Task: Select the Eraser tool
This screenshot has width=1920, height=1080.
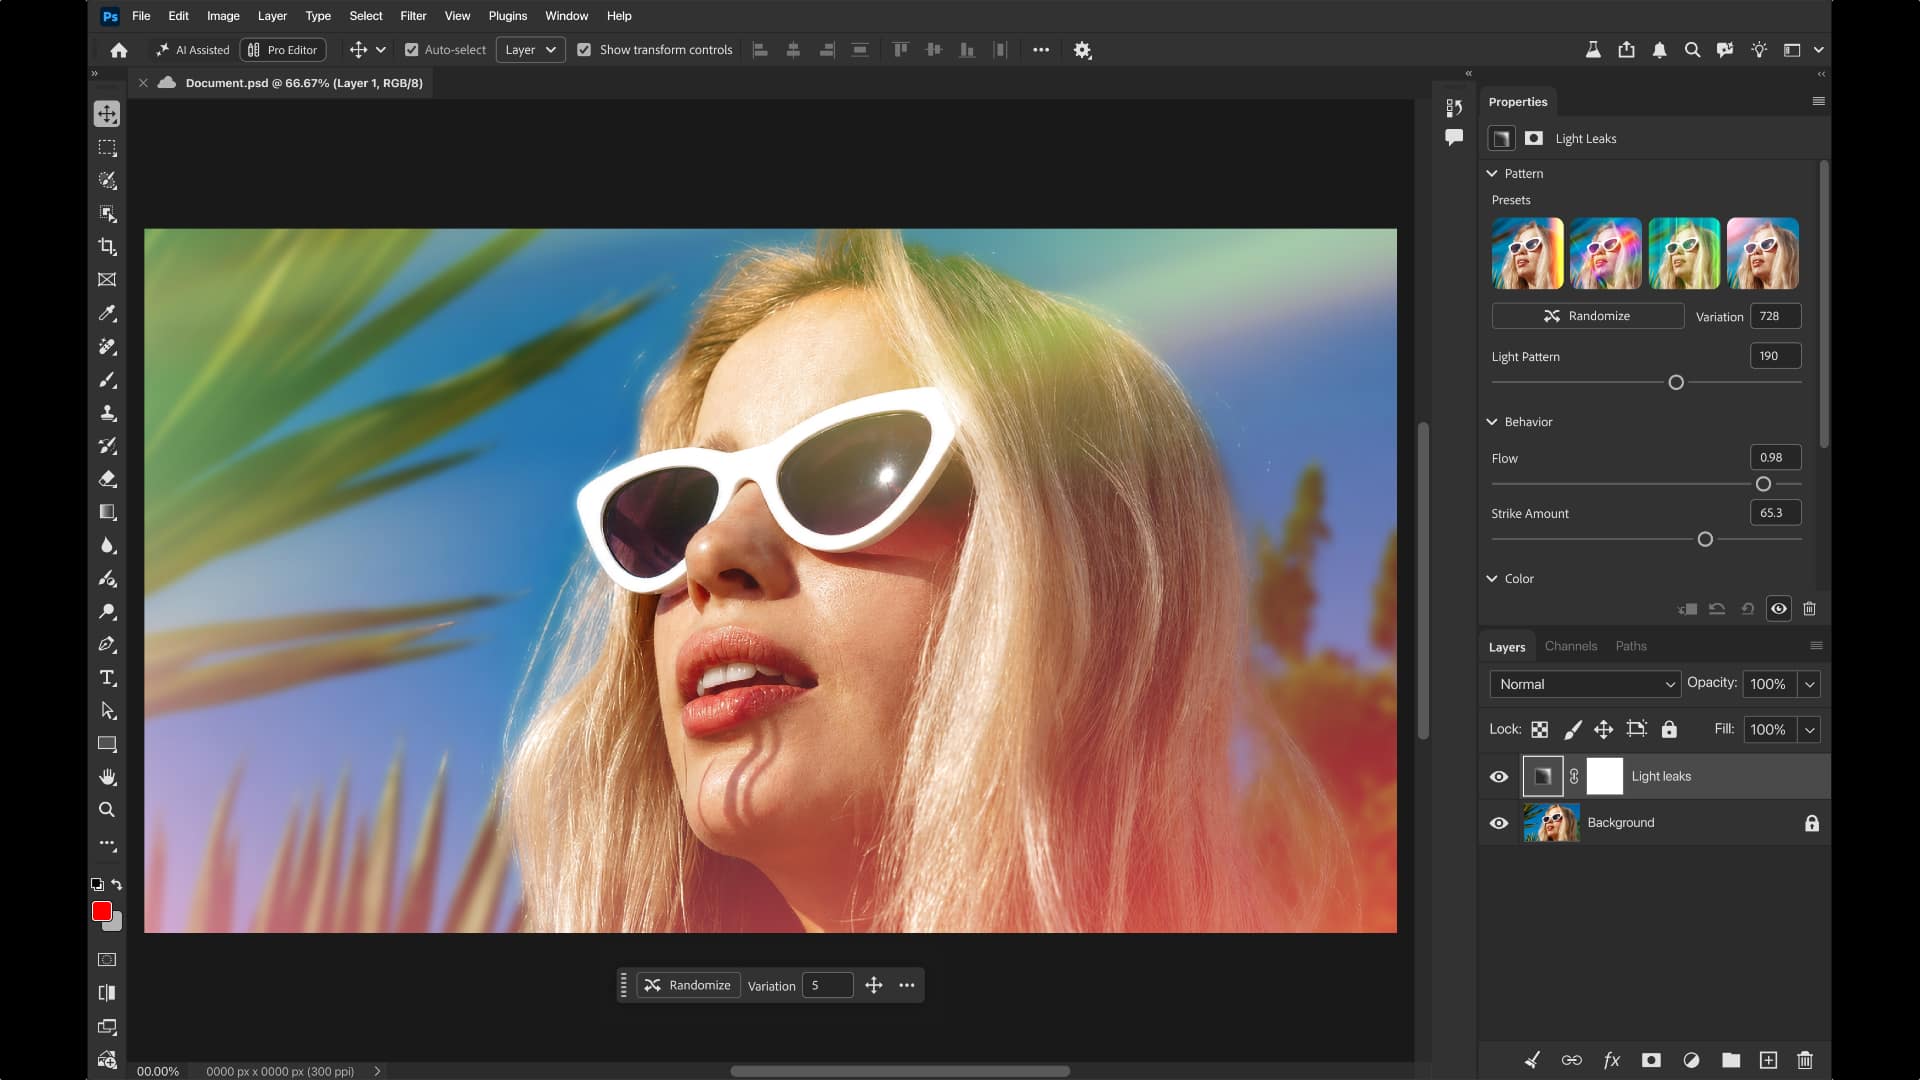Action: point(107,479)
